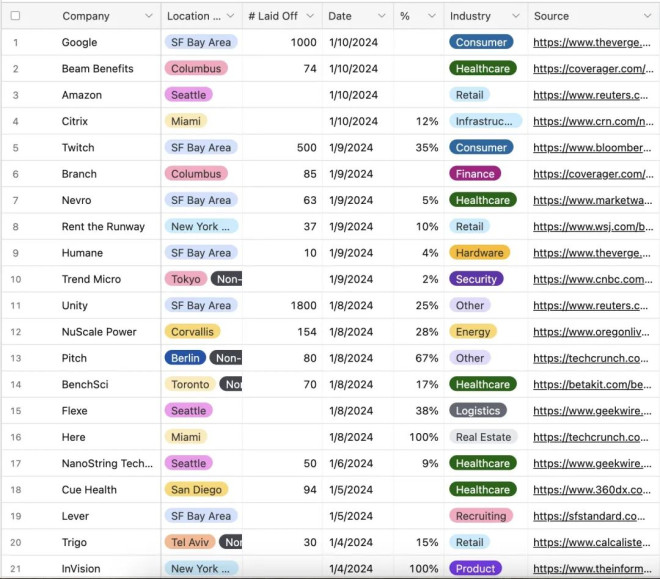Open the Date column dropdown arrow

[x=381, y=16]
